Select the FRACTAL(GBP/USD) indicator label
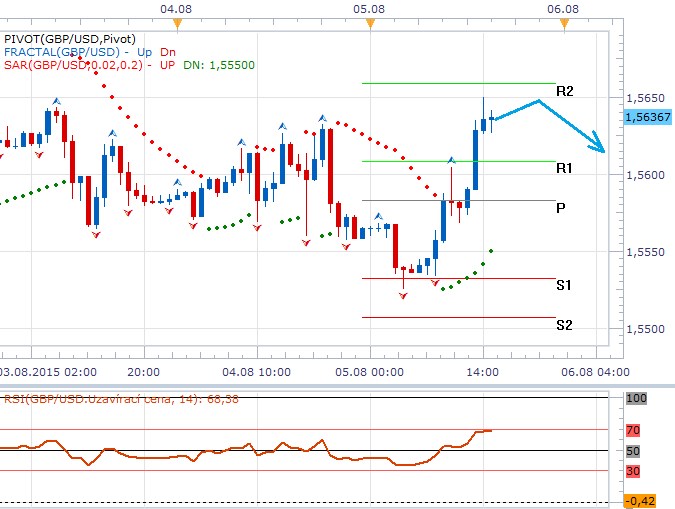The width and height of the screenshot is (675, 509). pyautogui.click(x=64, y=51)
